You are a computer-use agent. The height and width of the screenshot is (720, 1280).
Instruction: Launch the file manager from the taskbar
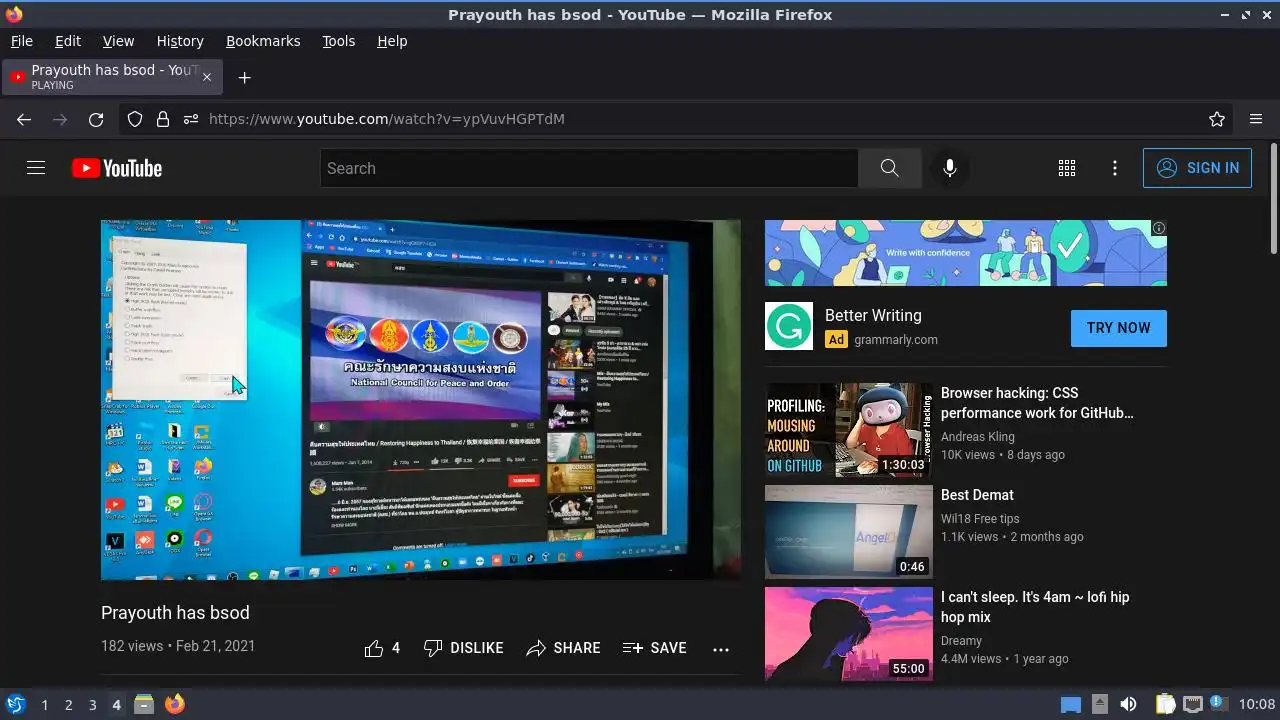(144, 704)
